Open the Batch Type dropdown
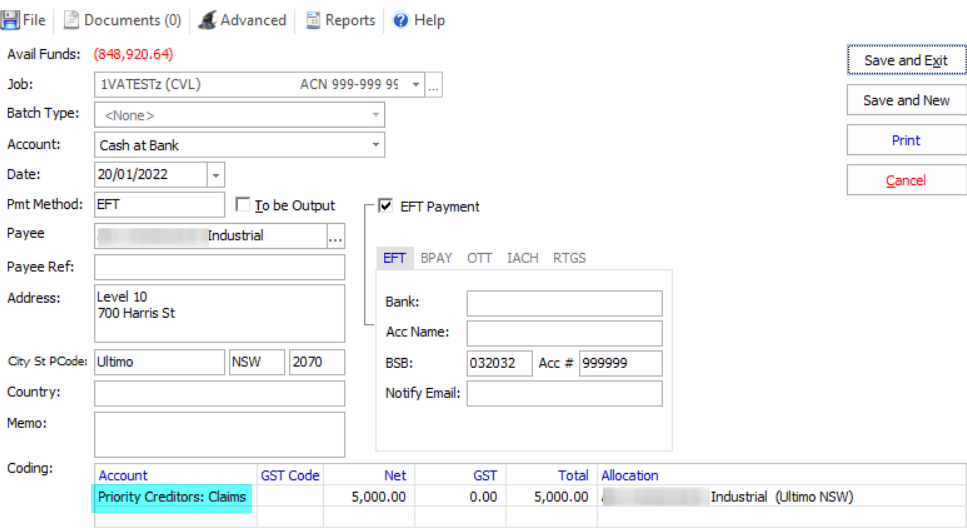Screen dimensions: 967x528 376,115
